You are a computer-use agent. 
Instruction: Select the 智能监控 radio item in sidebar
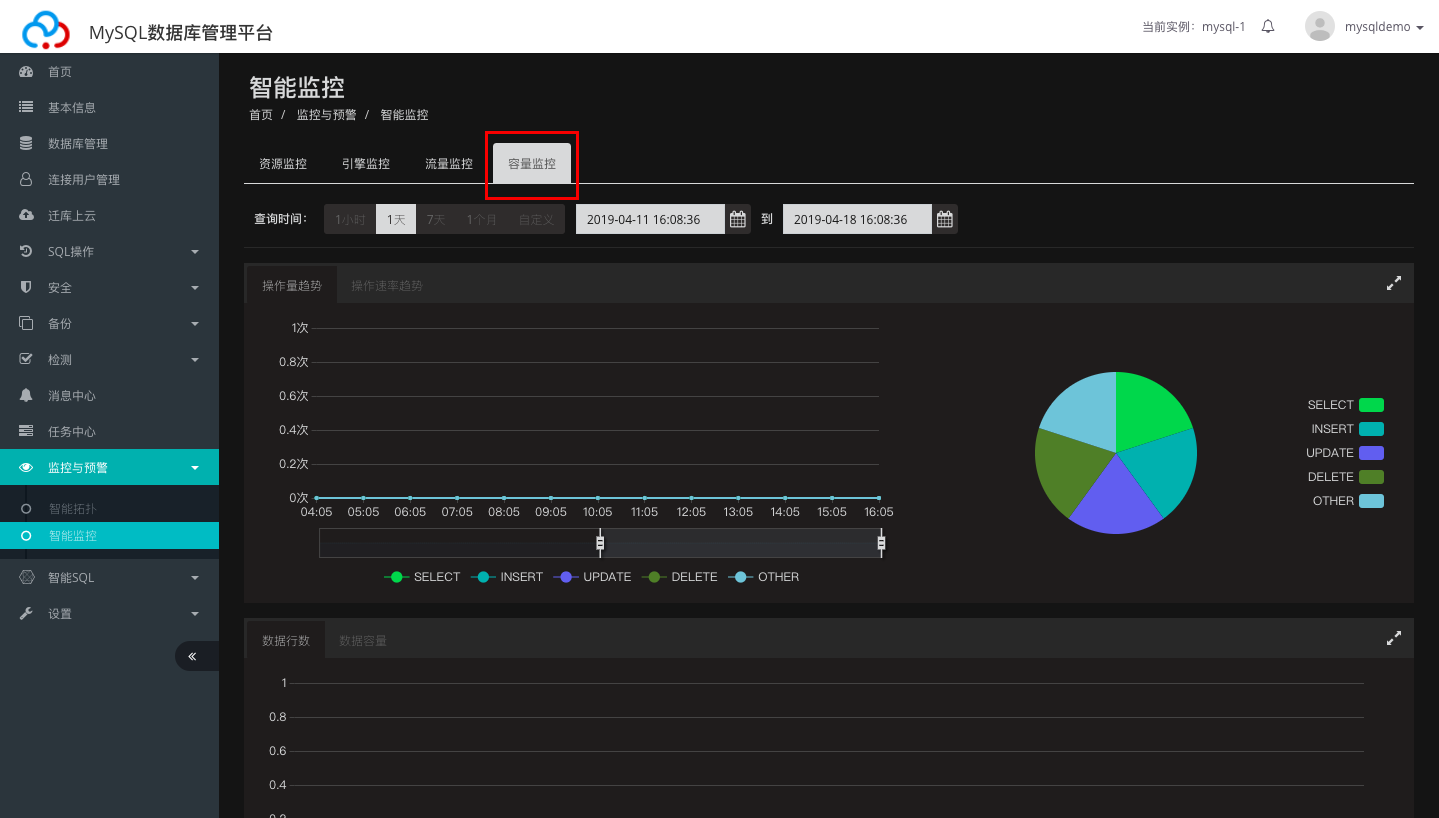point(27,536)
